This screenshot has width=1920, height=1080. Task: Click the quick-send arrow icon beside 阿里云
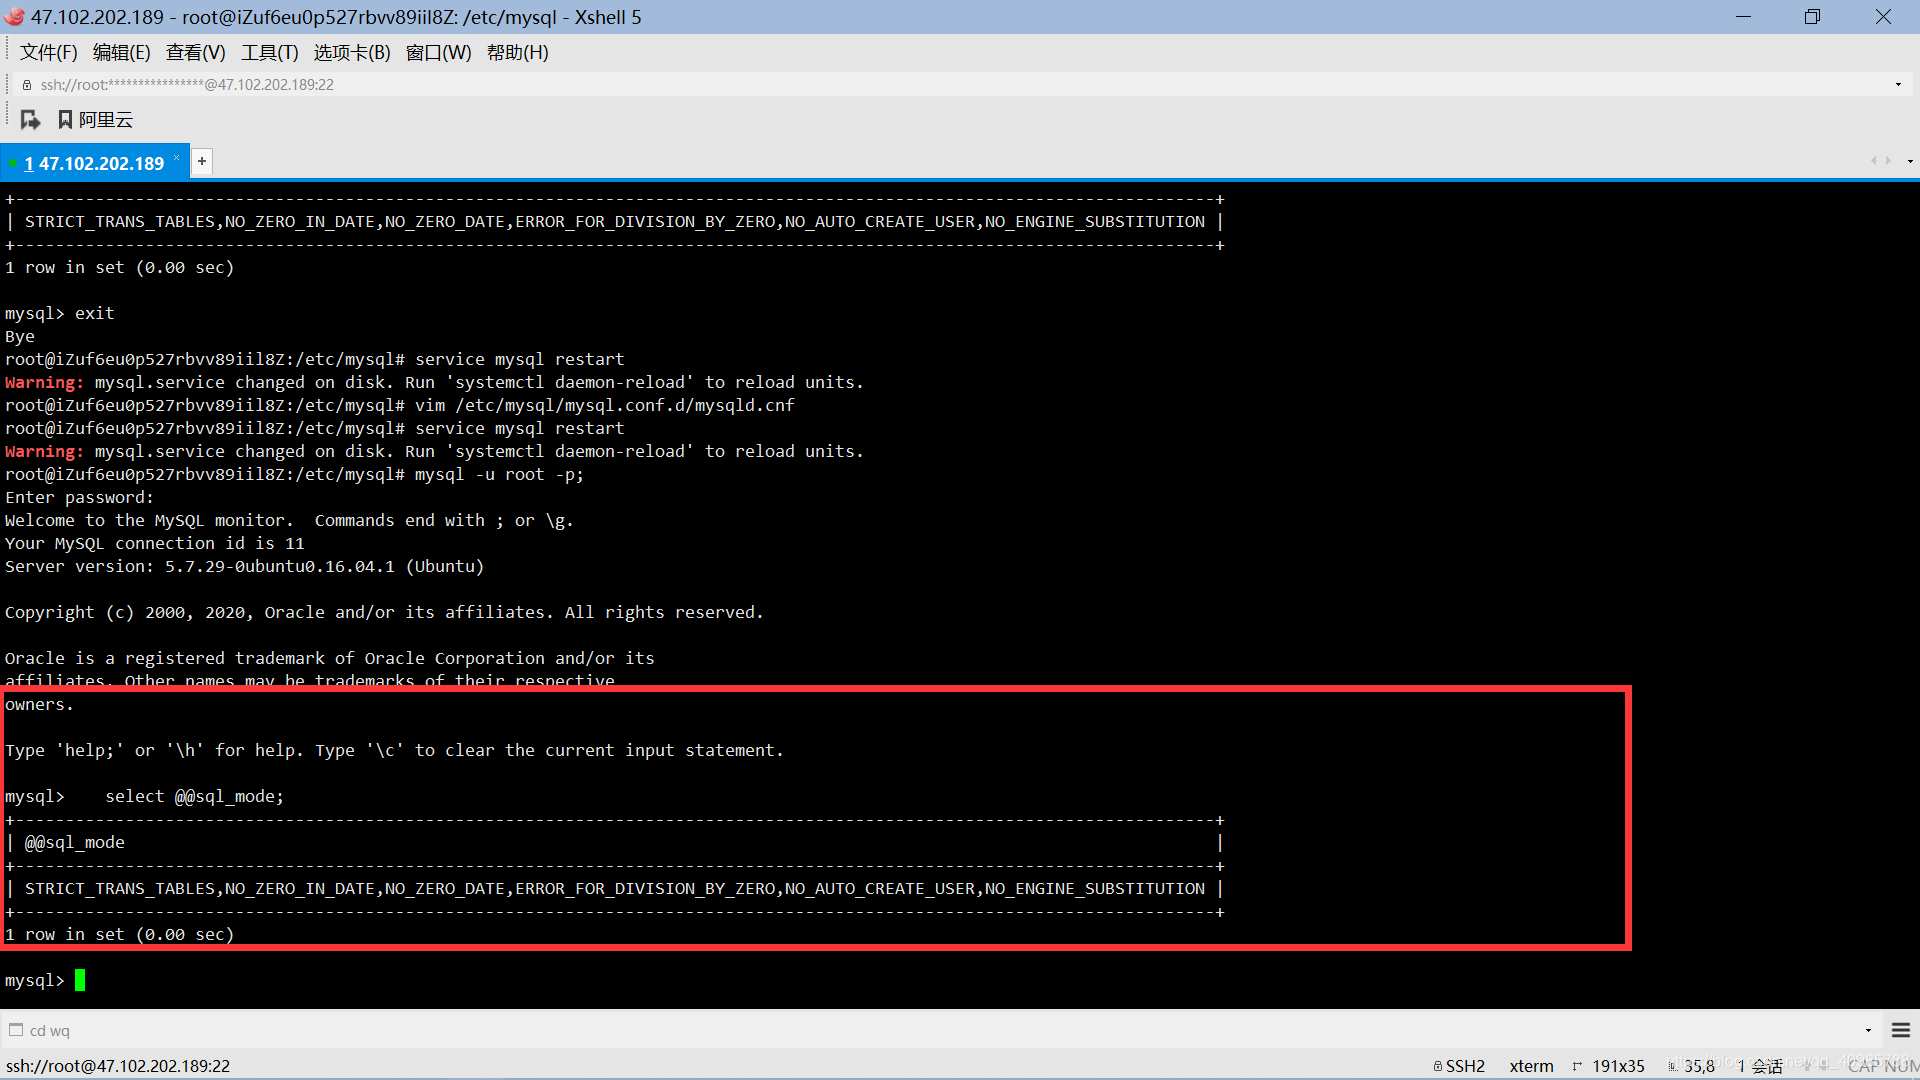(30, 120)
